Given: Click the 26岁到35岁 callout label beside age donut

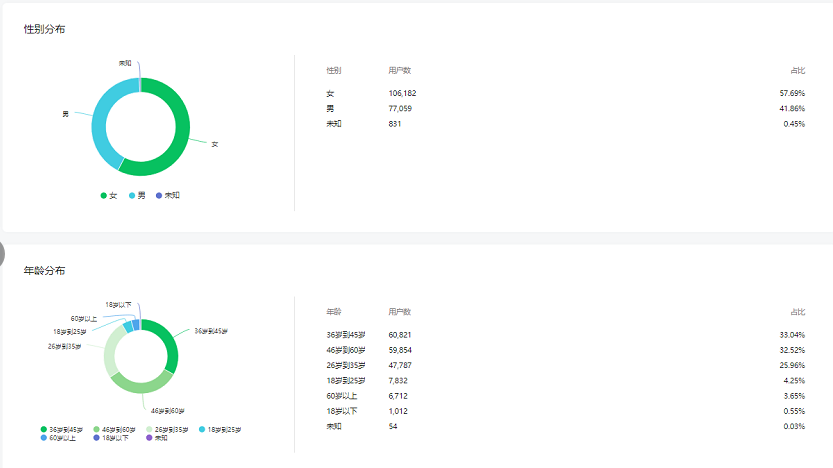Looking at the screenshot, I should (64, 347).
